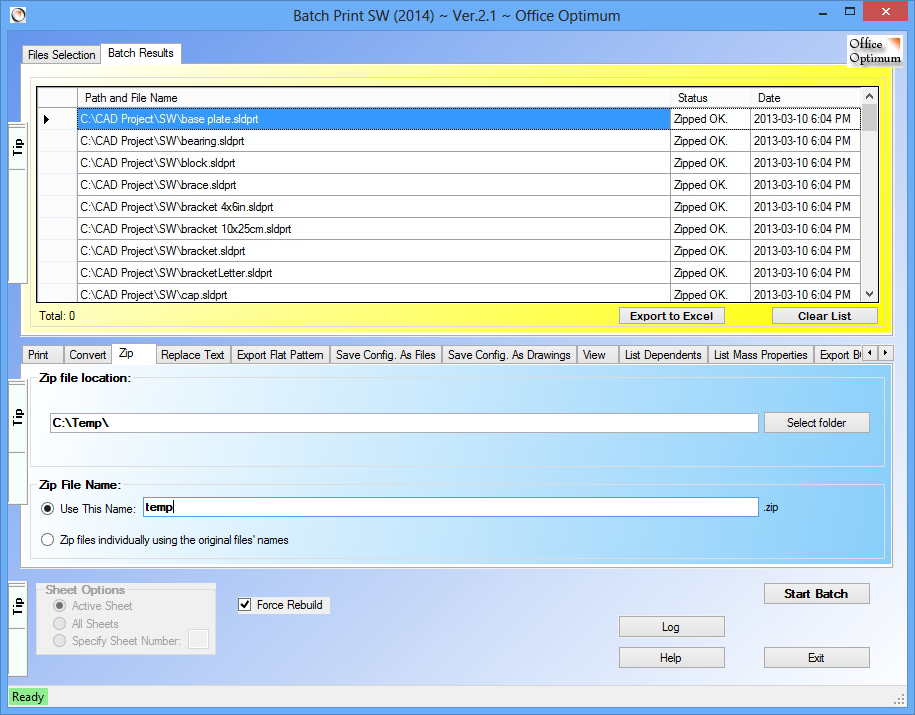Open the Tip tab beside results list
The width and height of the screenshot is (915, 715).
pos(18,146)
